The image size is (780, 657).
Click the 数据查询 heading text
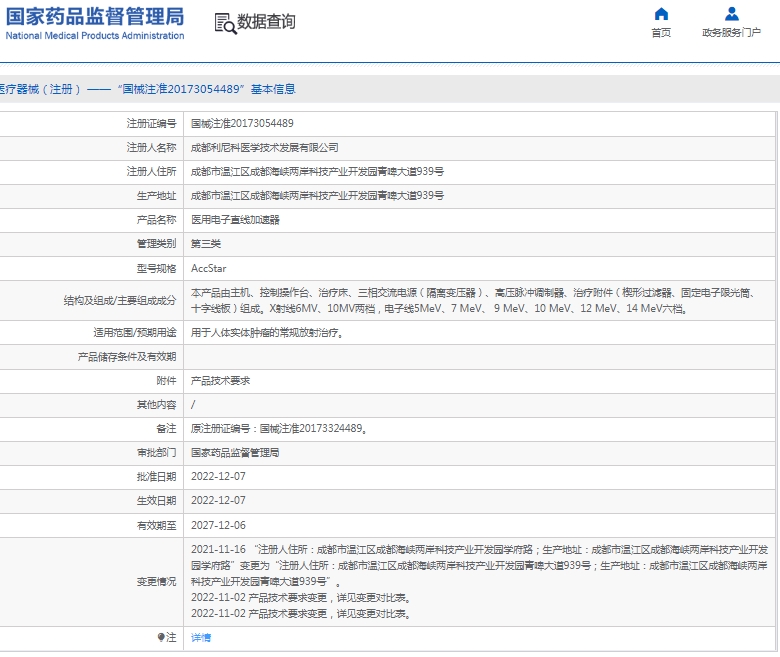[266, 22]
